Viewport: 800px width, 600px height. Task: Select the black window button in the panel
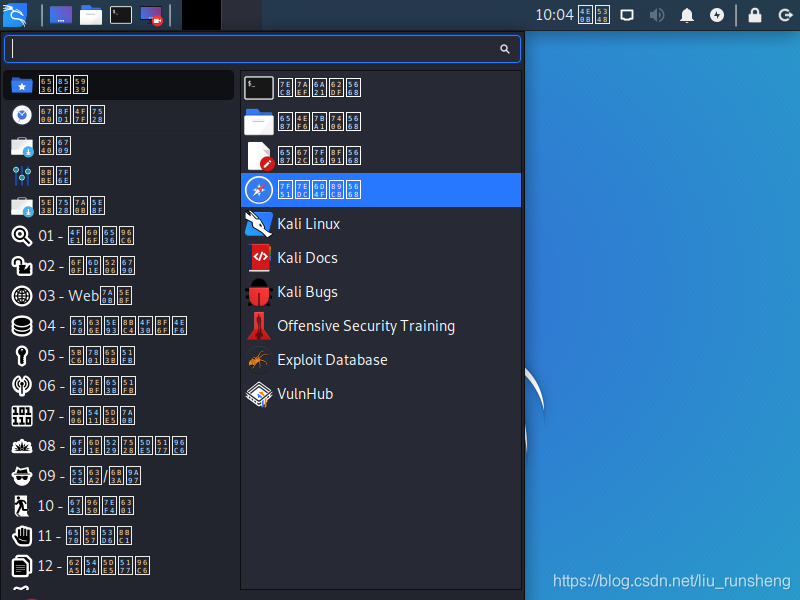(x=202, y=15)
